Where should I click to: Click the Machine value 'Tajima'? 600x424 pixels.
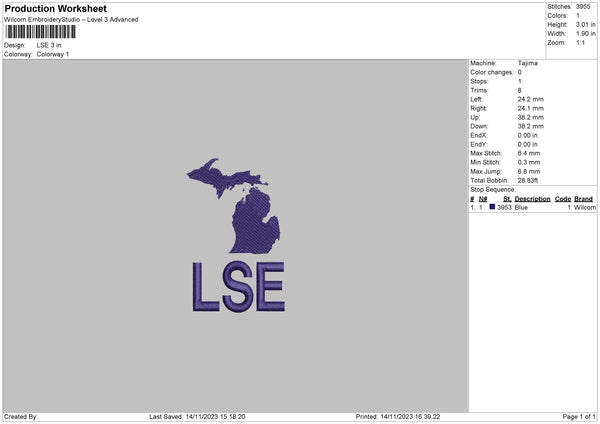coord(528,63)
